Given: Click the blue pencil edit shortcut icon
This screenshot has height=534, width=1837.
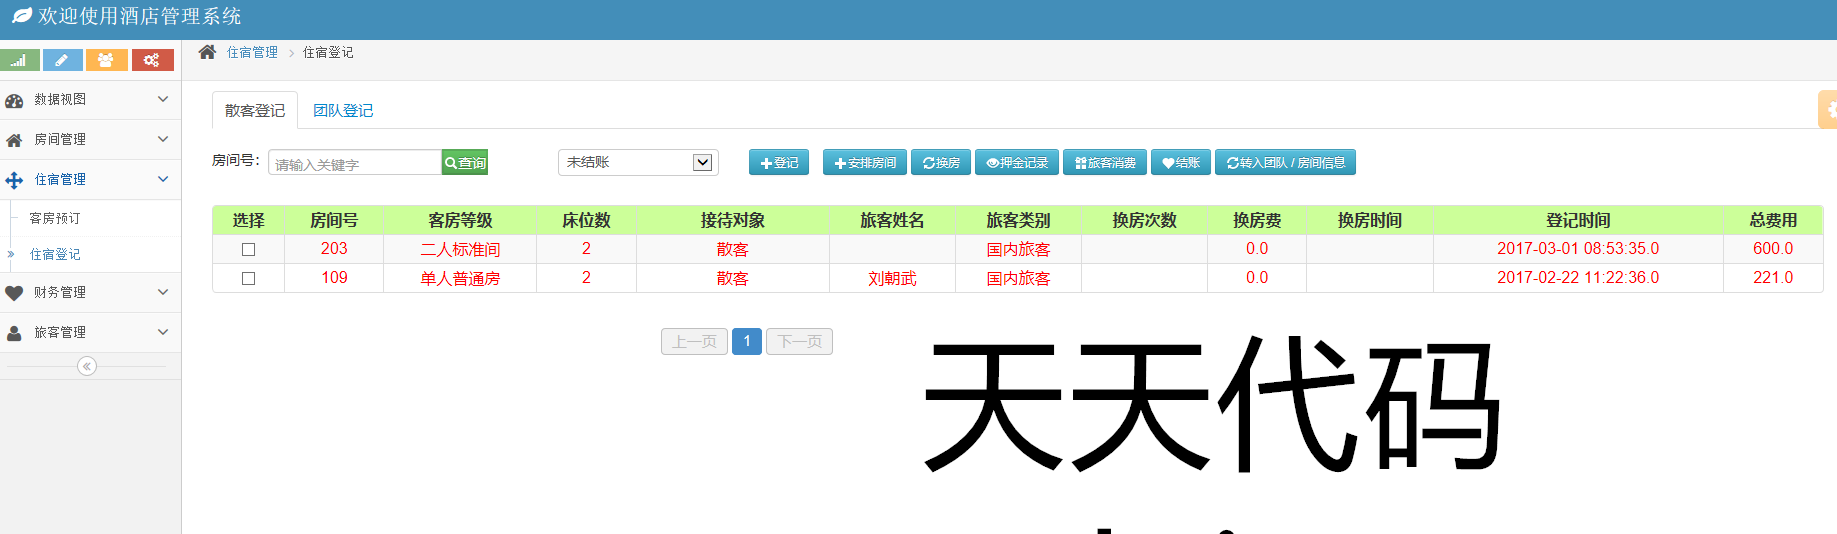Looking at the screenshot, I should [x=62, y=61].
